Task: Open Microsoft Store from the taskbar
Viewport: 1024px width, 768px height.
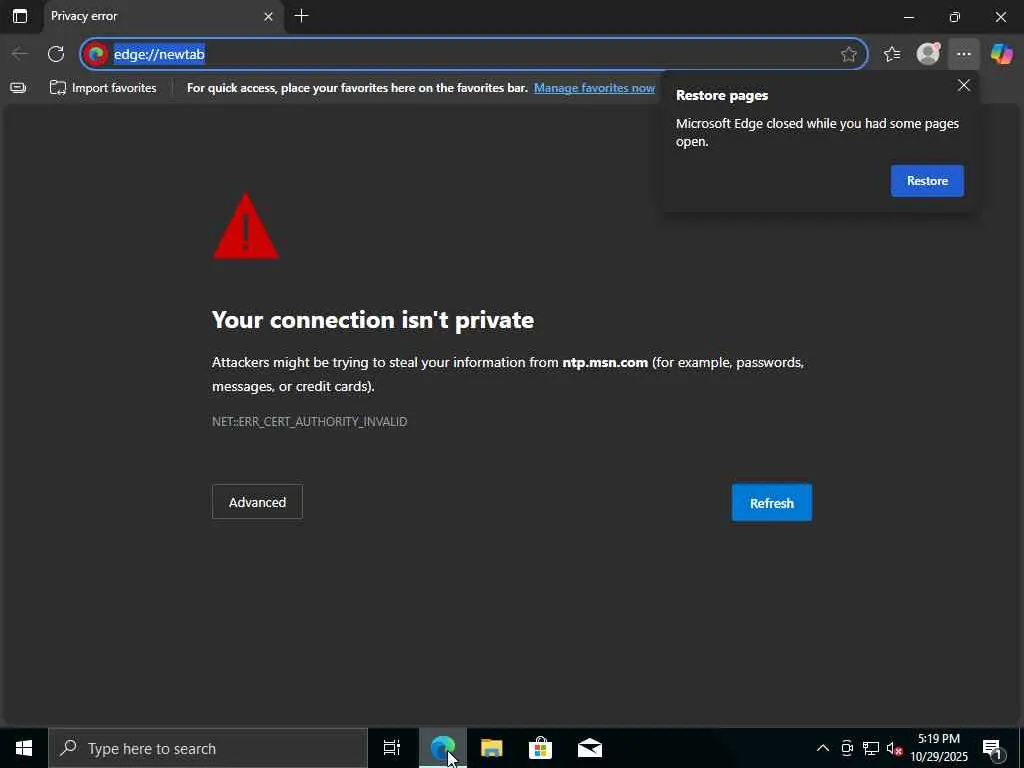Action: tap(540, 748)
